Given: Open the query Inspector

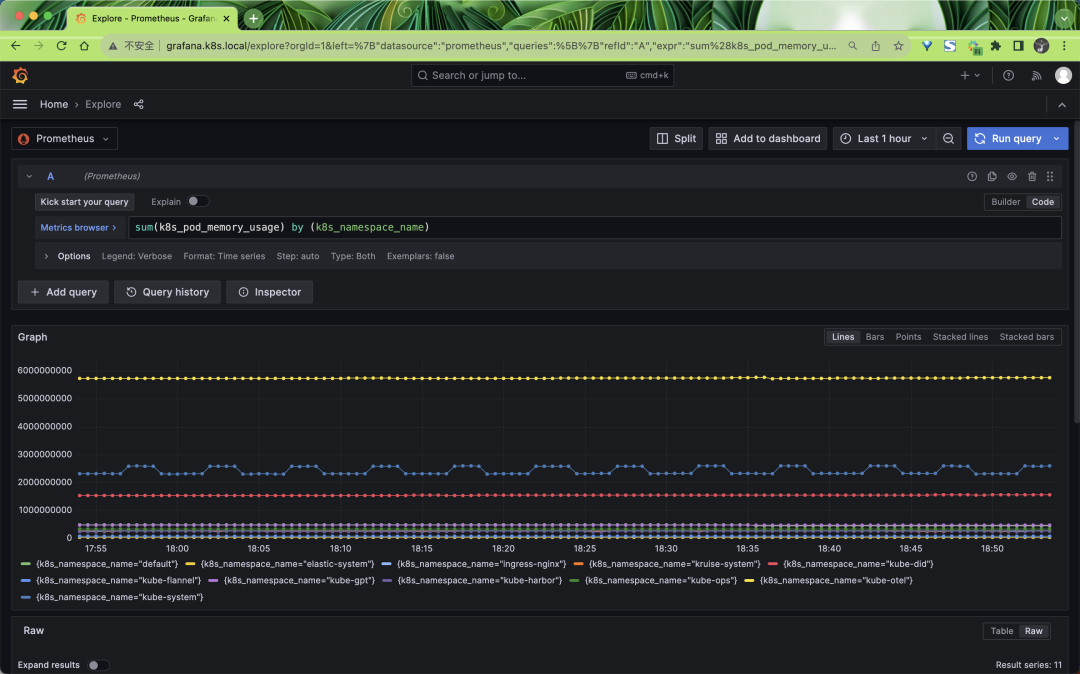Looking at the screenshot, I should [x=269, y=292].
